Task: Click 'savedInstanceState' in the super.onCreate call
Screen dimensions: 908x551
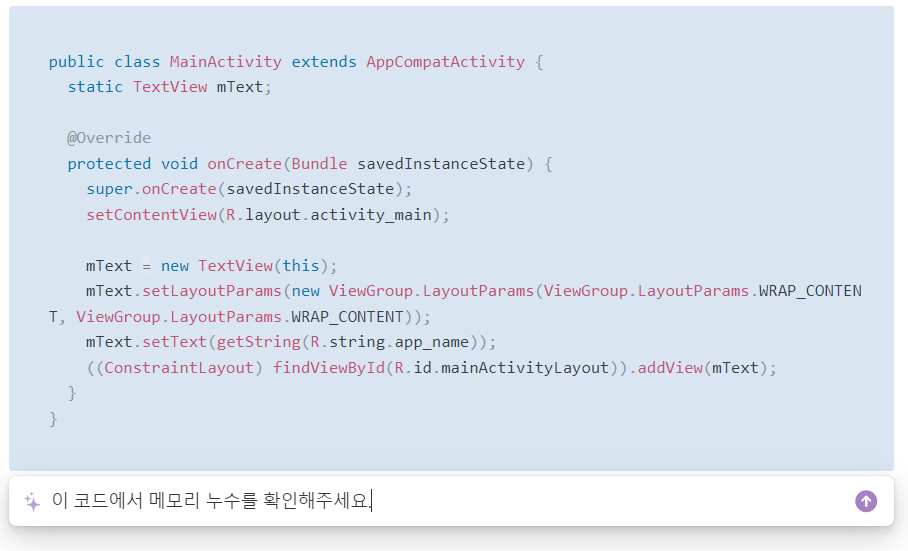Action: tap(310, 189)
